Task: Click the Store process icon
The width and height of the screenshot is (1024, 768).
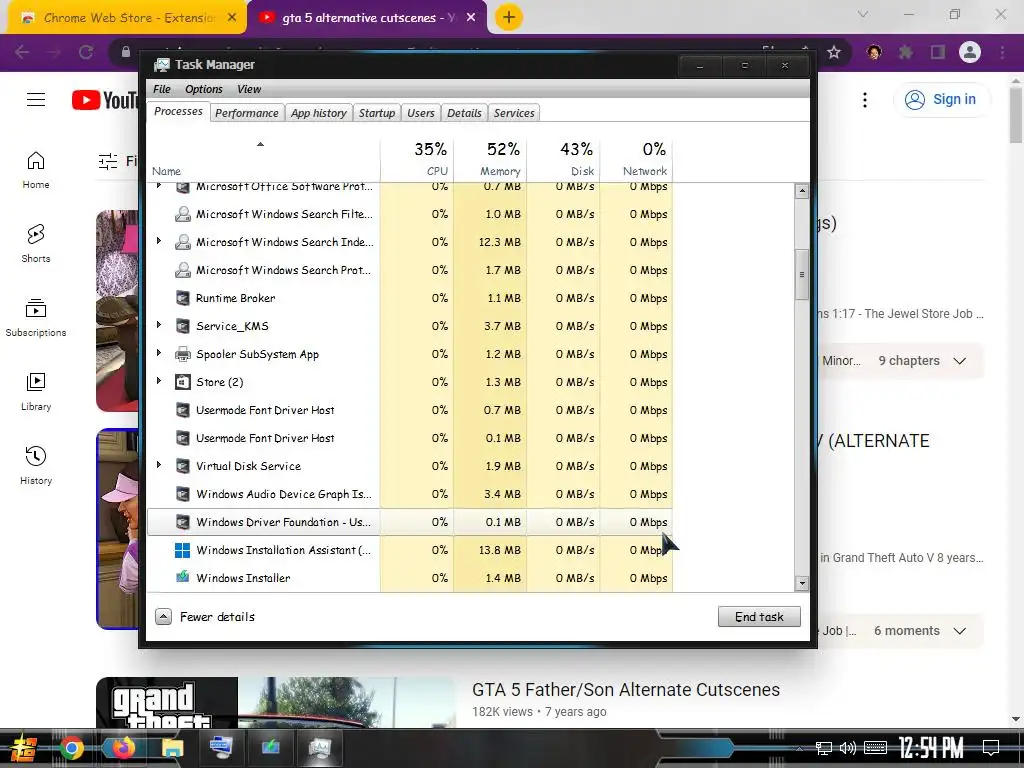Action: pos(183,382)
